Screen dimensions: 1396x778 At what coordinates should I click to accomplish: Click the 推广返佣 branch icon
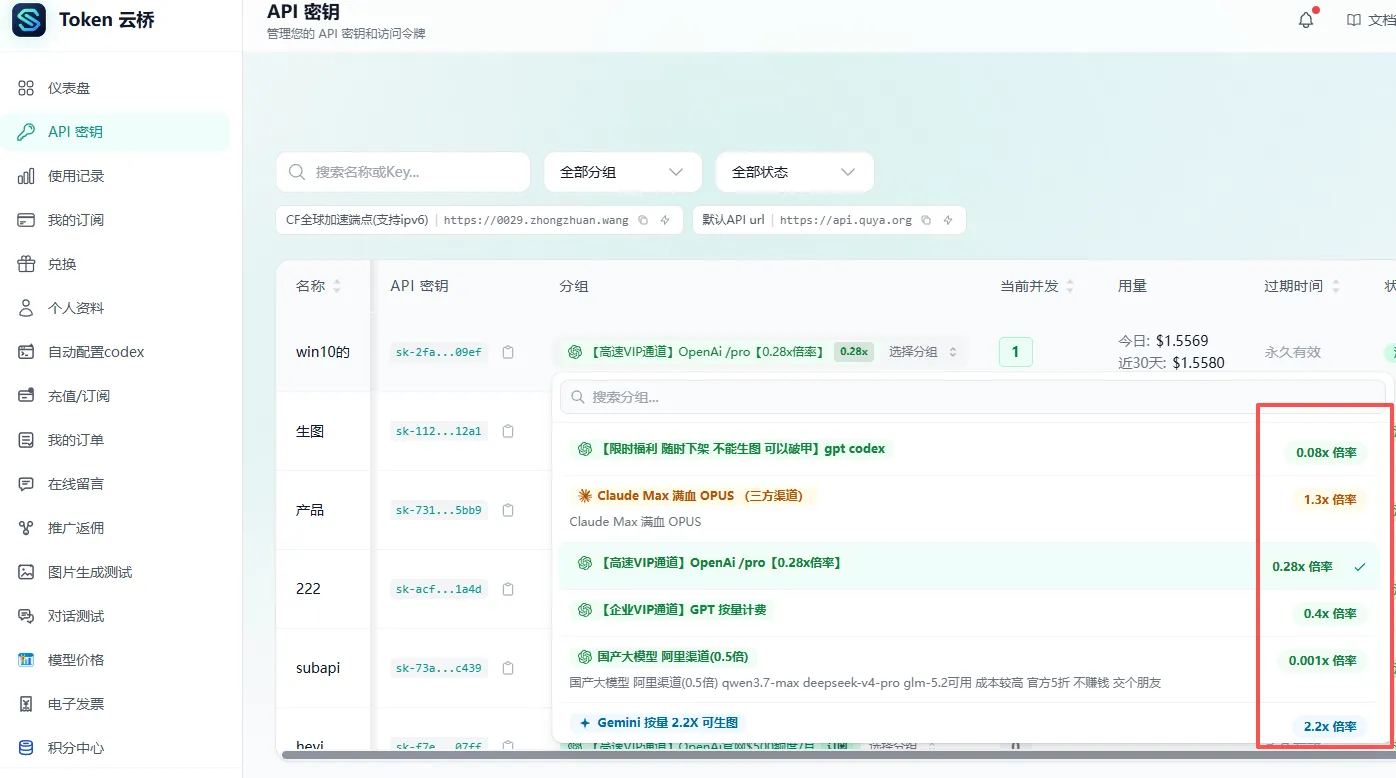[x=27, y=528]
